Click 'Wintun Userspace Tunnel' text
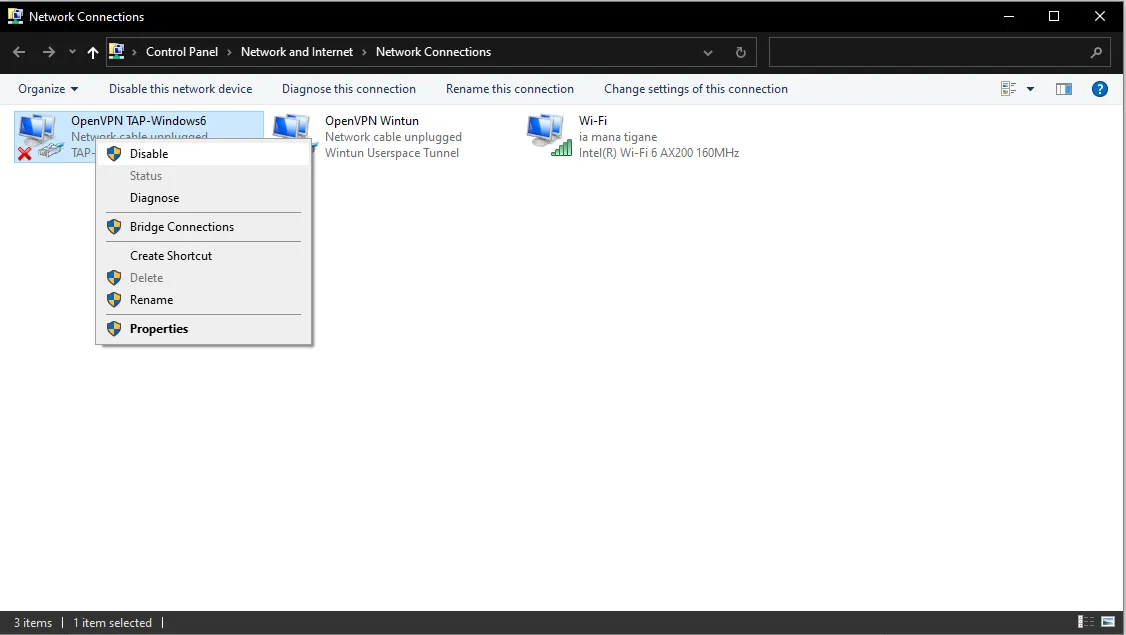Image resolution: width=1126 pixels, height=635 pixels. (391, 153)
